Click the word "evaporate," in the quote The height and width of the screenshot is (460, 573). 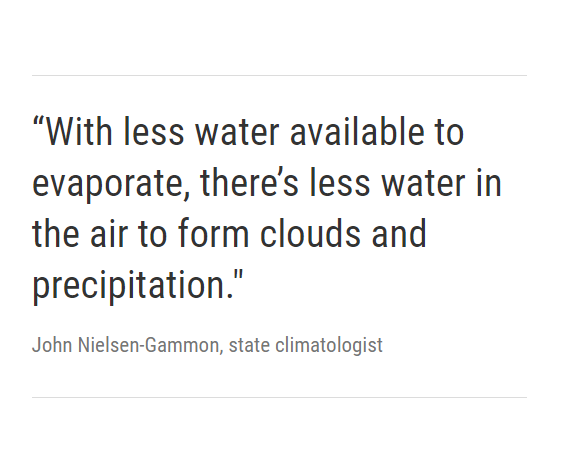(111, 186)
